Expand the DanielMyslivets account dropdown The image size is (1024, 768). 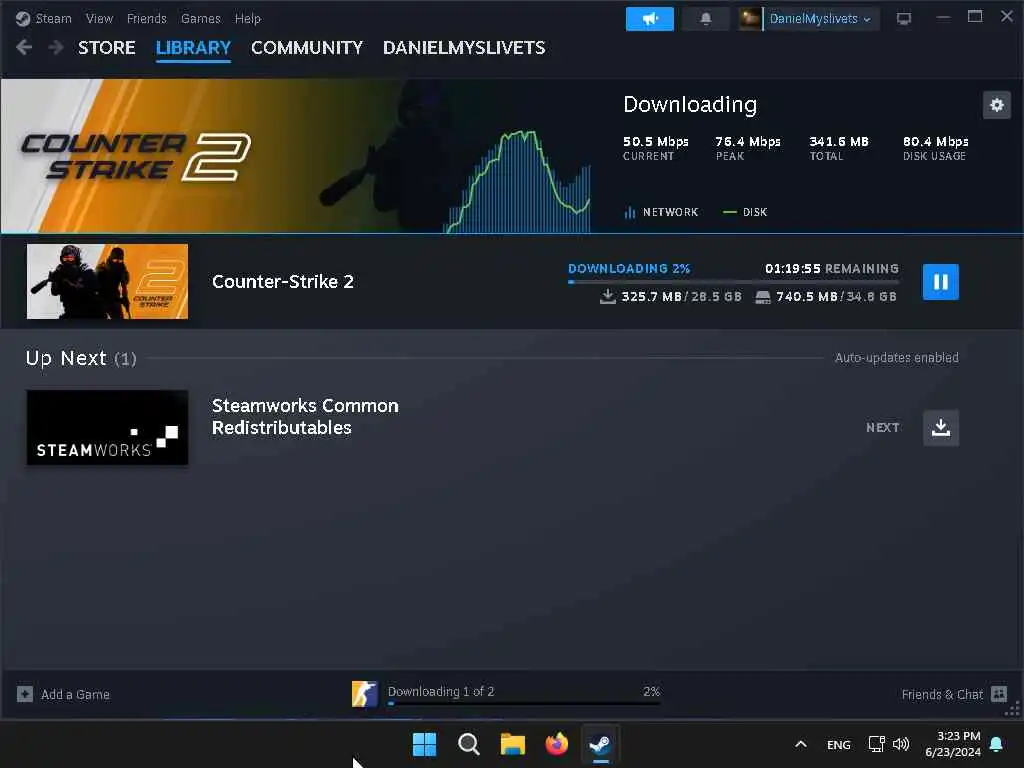[820, 19]
